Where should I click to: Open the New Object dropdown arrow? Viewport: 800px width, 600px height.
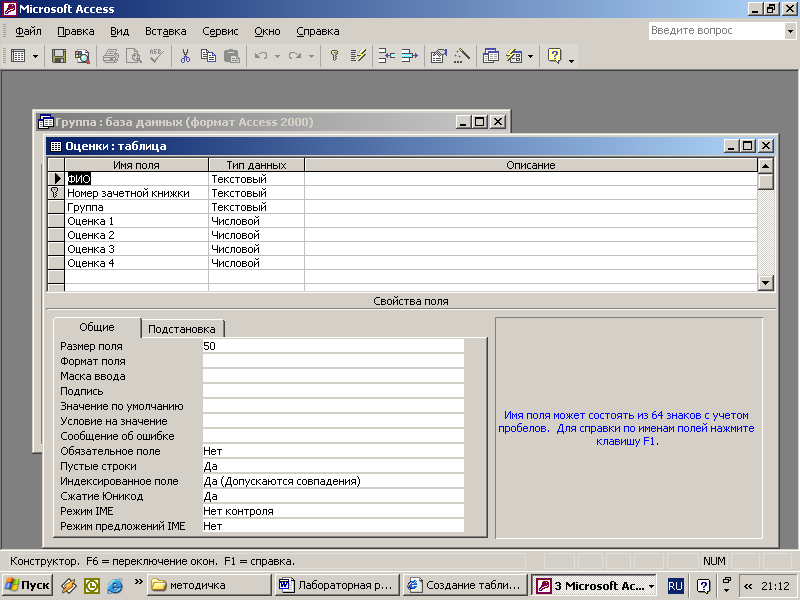[x=530, y=56]
